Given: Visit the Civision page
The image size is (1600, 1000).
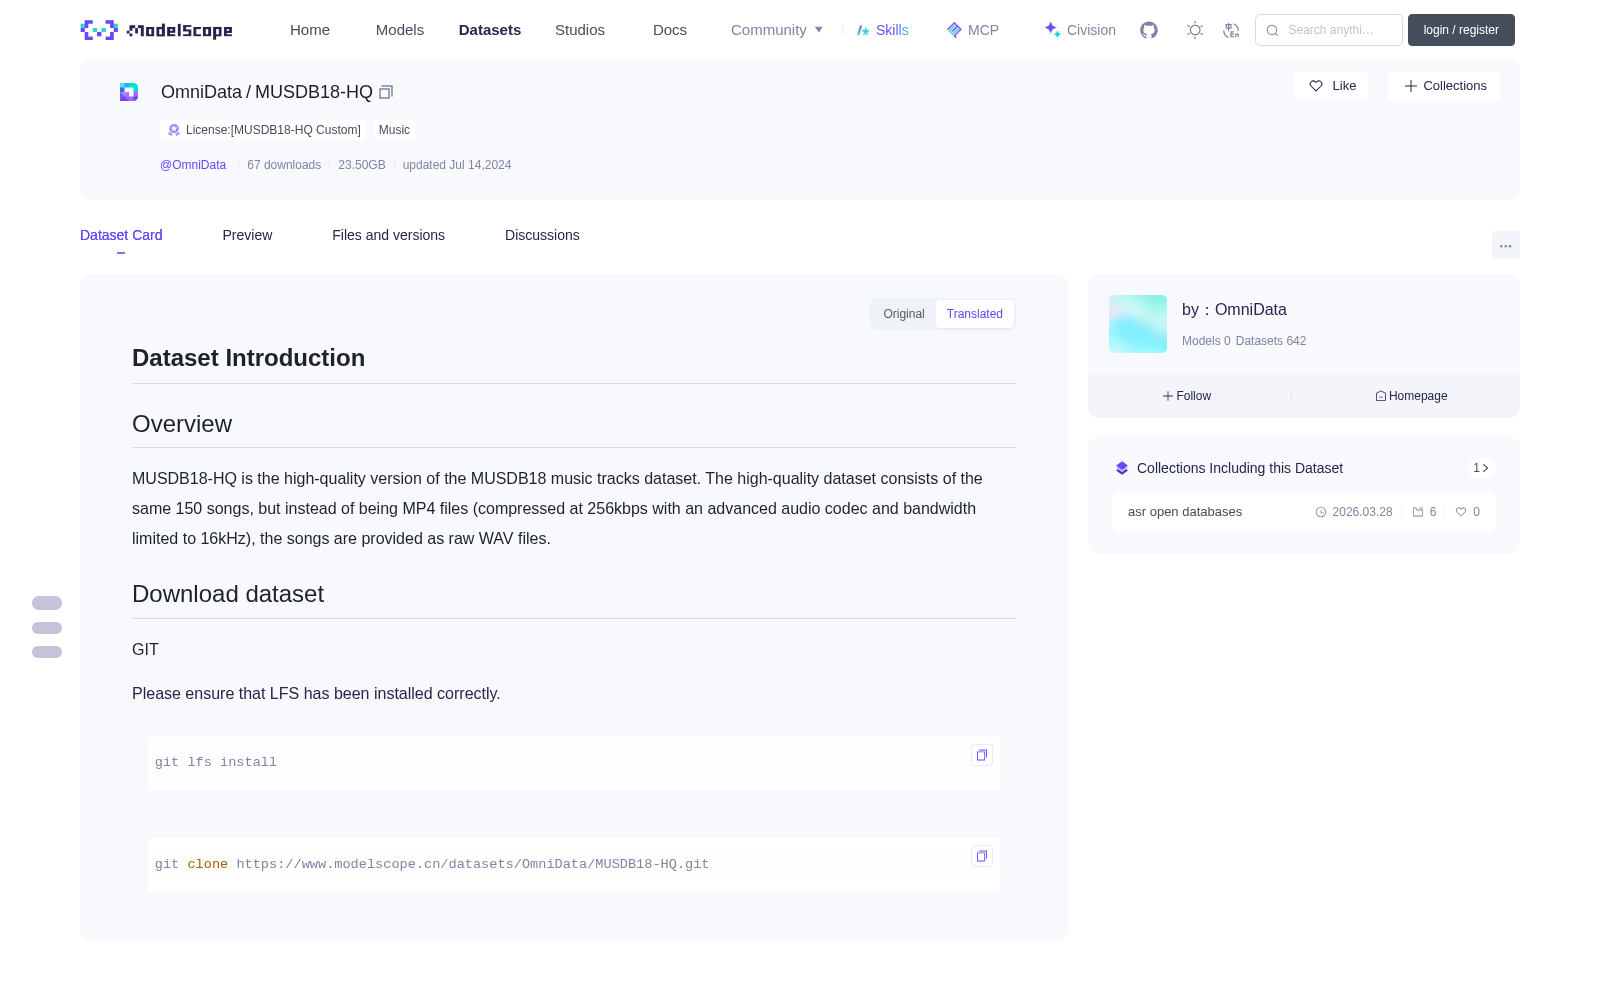Looking at the screenshot, I should tap(1080, 30).
